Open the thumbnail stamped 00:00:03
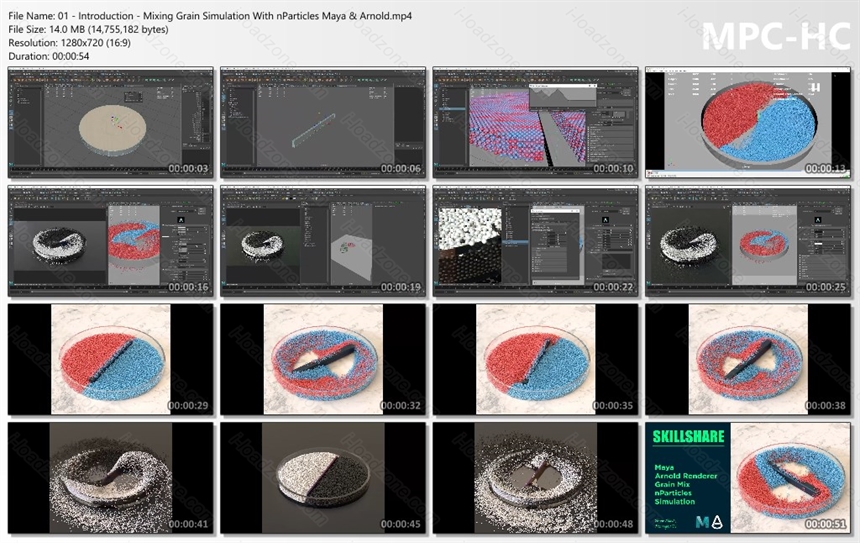The image size is (860, 543). click(111, 123)
